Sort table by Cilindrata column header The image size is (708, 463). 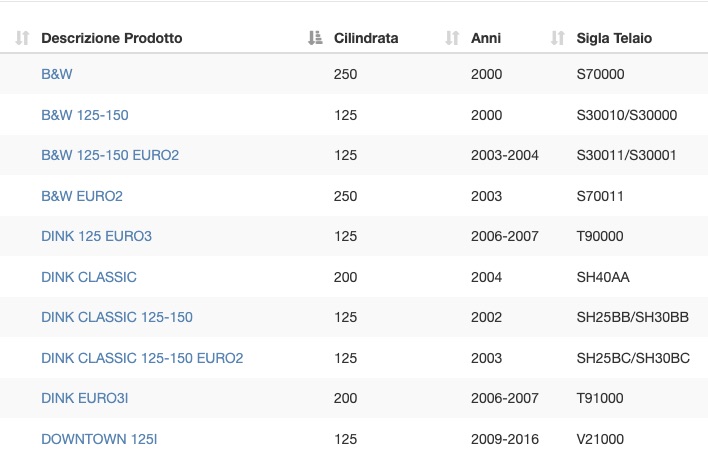pos(366,38)
